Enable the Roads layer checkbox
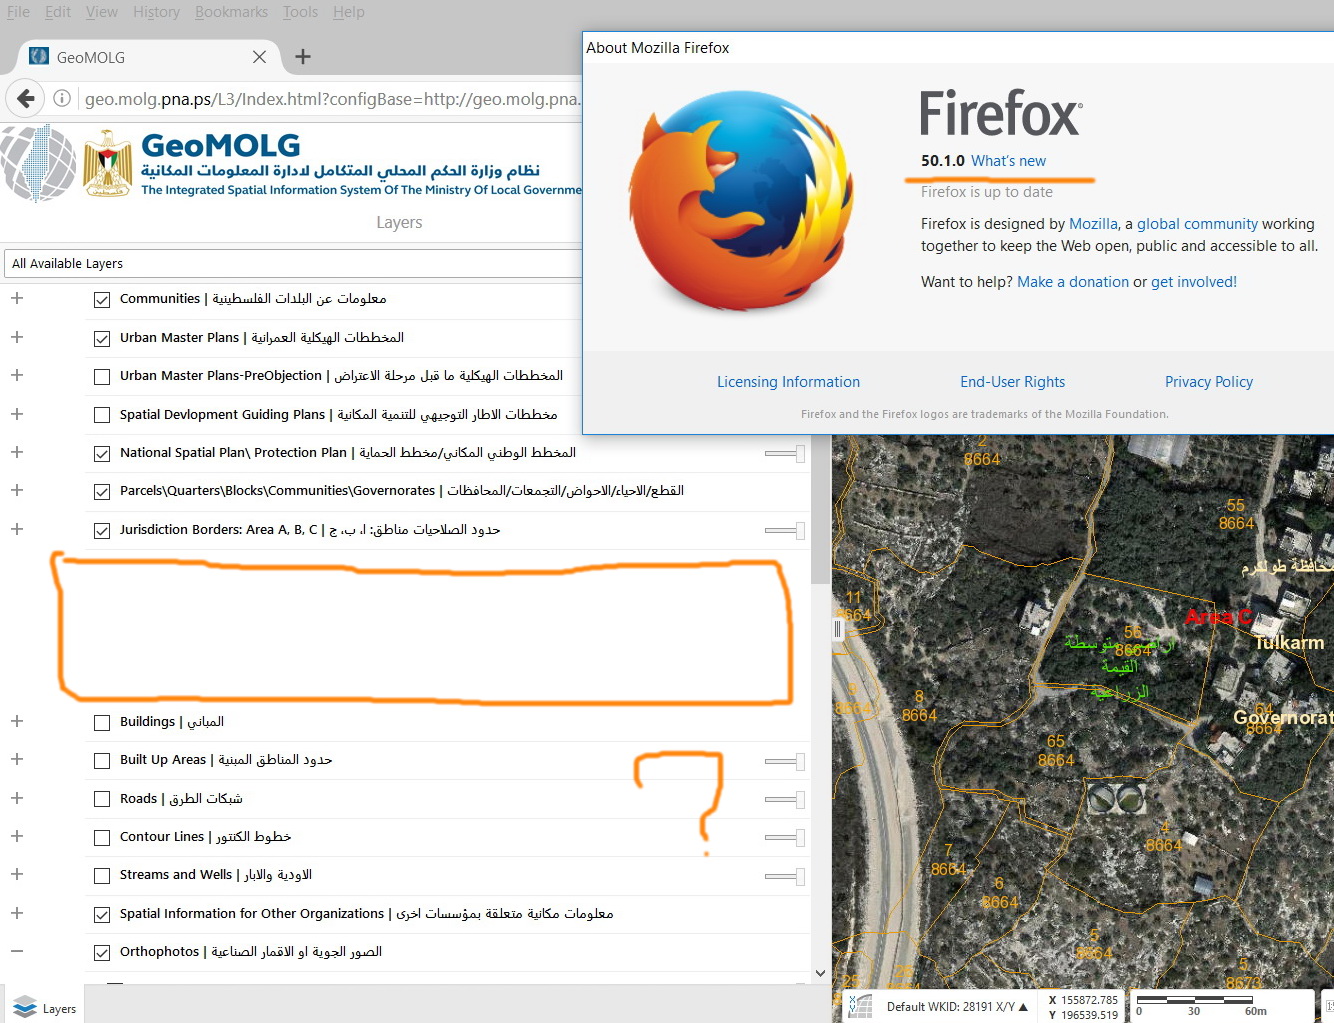The image size is (1334, 1023). click(x=102, y=799)
